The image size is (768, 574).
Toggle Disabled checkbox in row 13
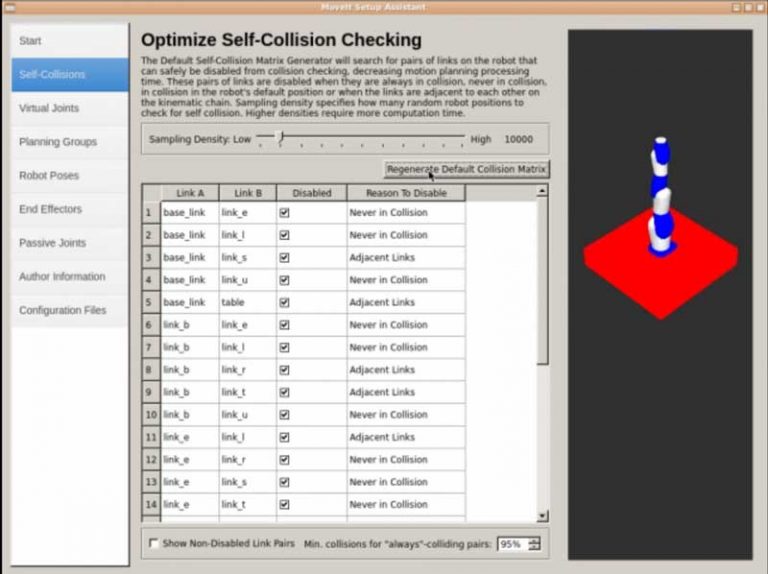click(285, 482)
